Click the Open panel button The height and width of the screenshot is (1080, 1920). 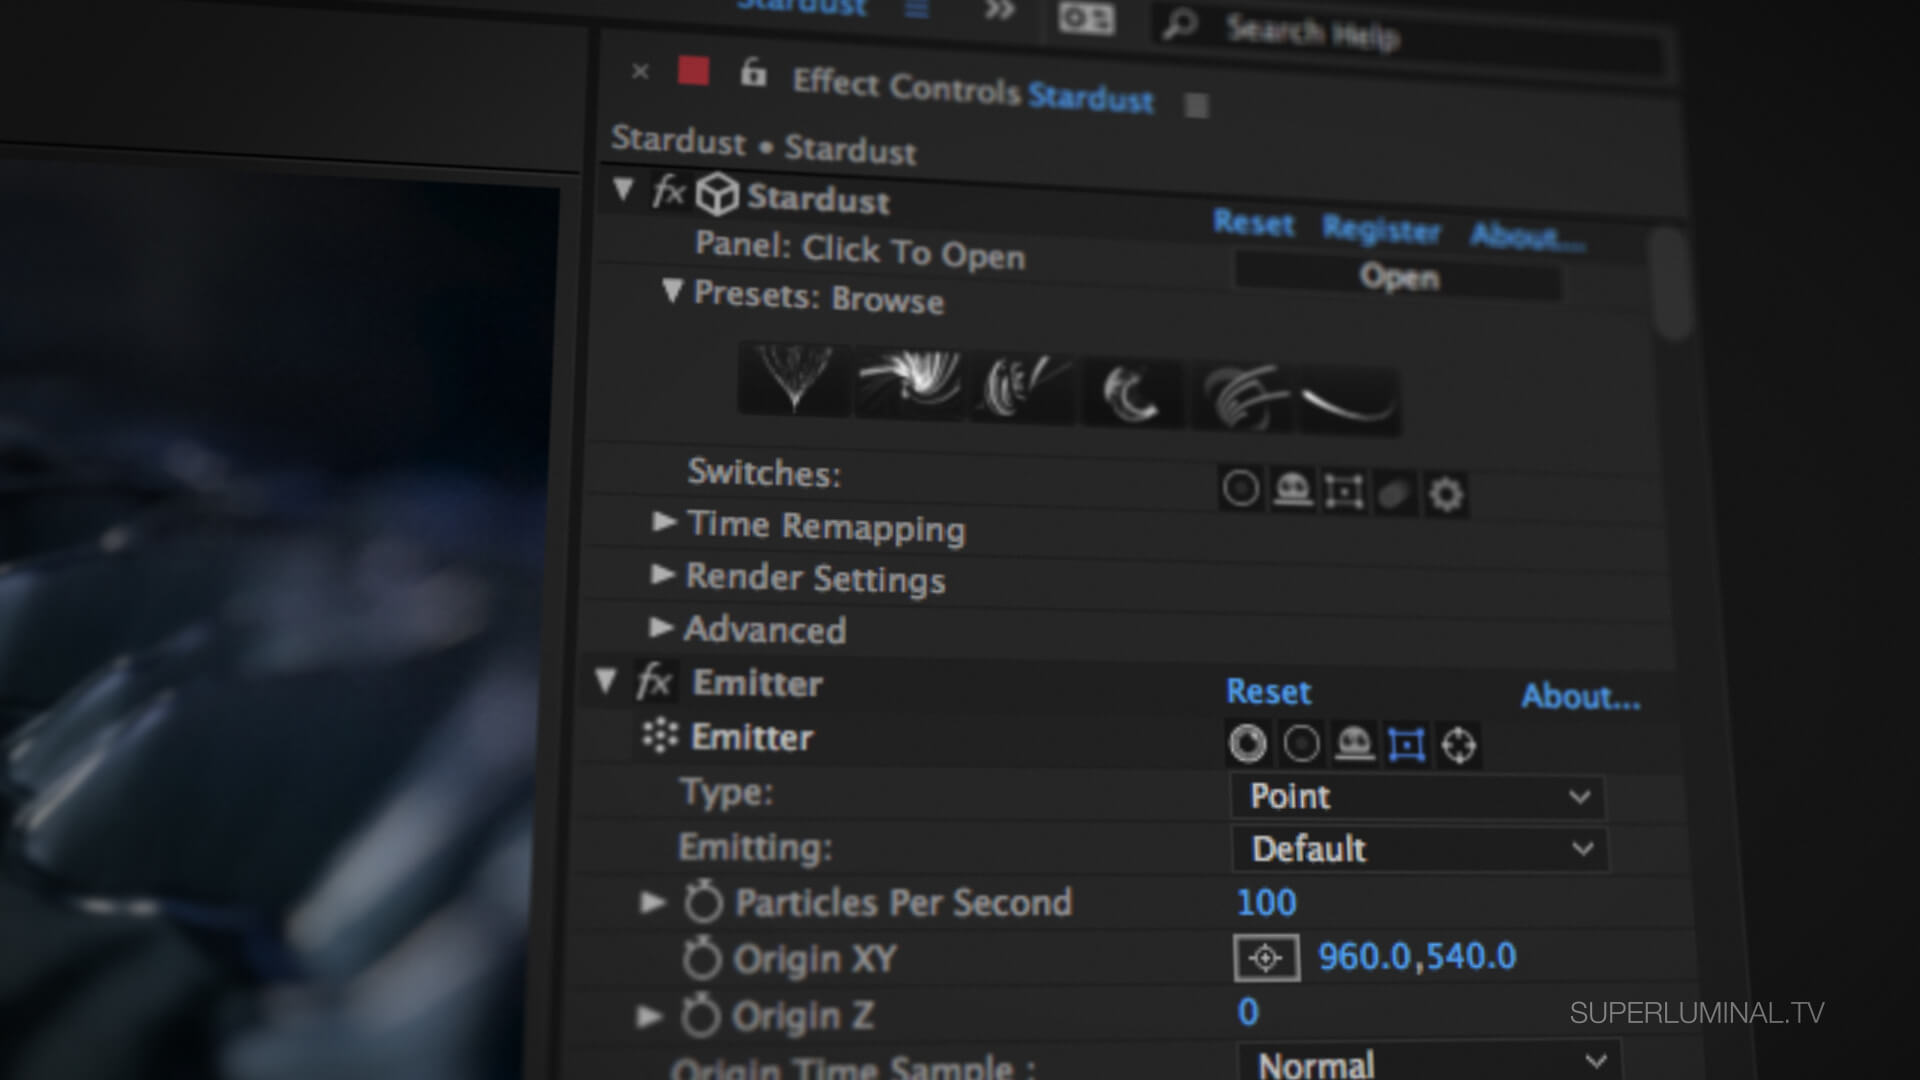[x=1398, y=276]
